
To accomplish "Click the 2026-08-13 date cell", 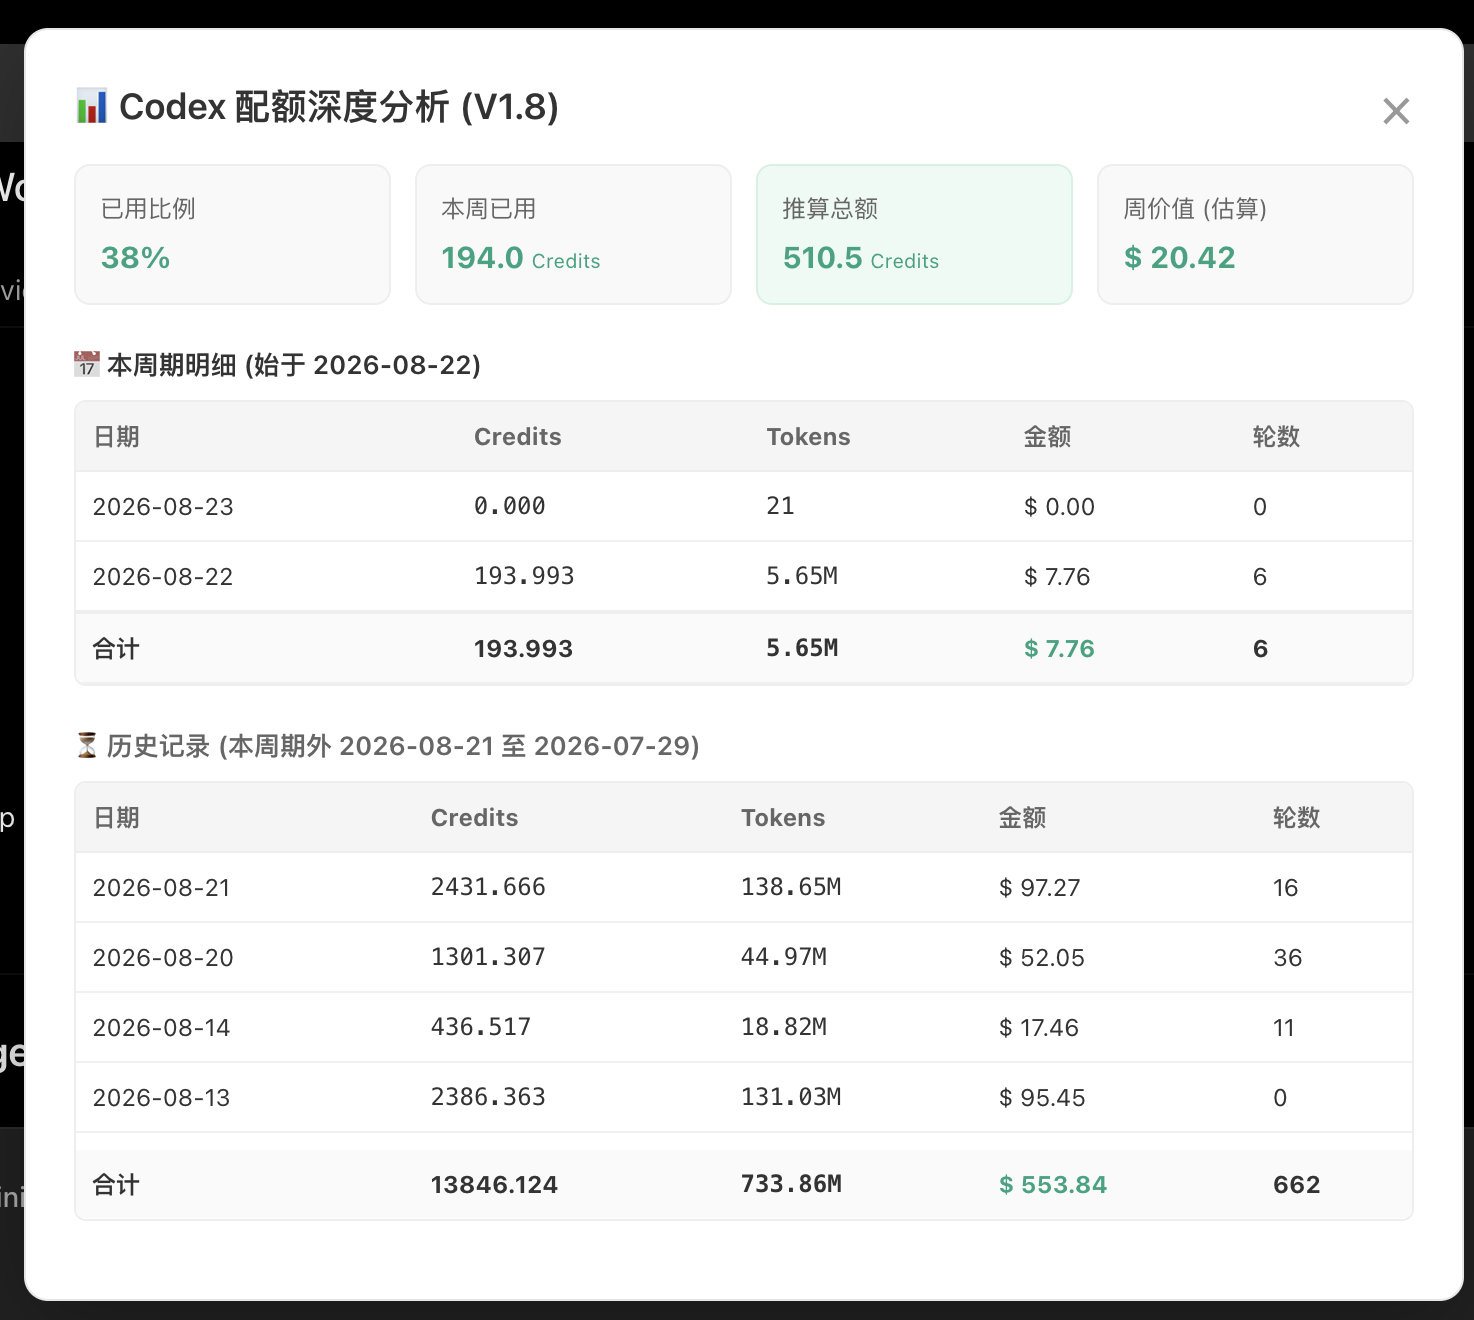I will click(162, 1098).
